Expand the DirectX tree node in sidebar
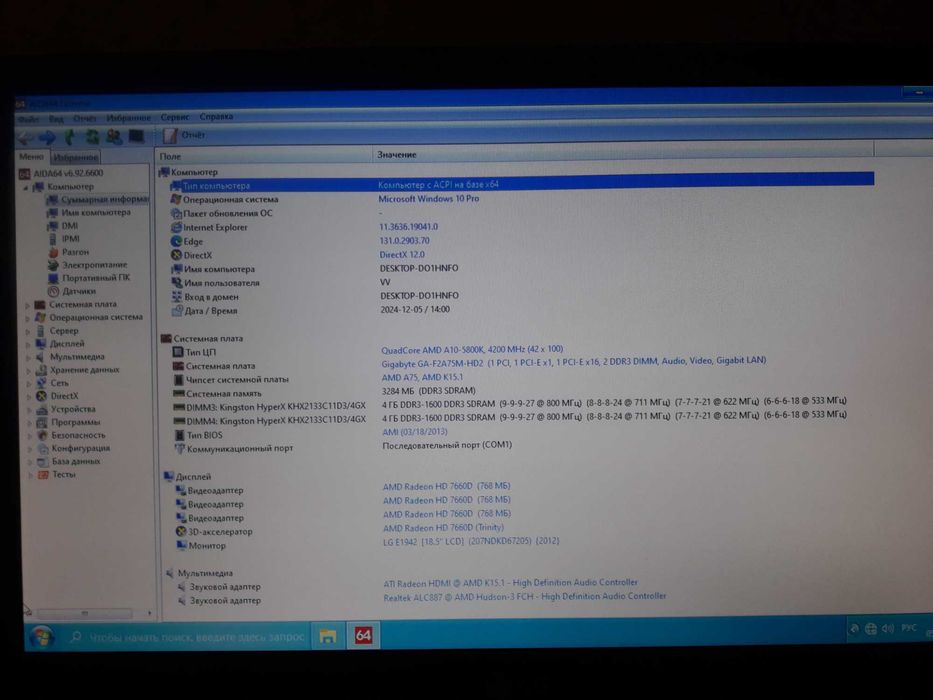 (29, 397)
